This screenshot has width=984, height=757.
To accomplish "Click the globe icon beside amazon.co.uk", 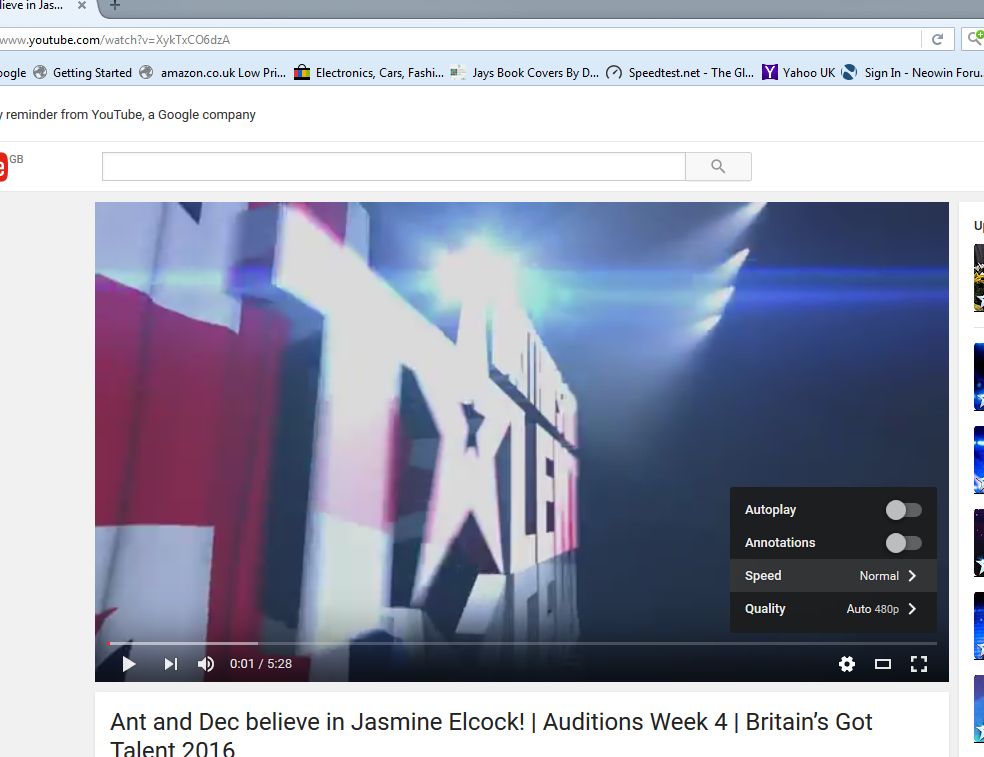I will [x=146, y=72].
